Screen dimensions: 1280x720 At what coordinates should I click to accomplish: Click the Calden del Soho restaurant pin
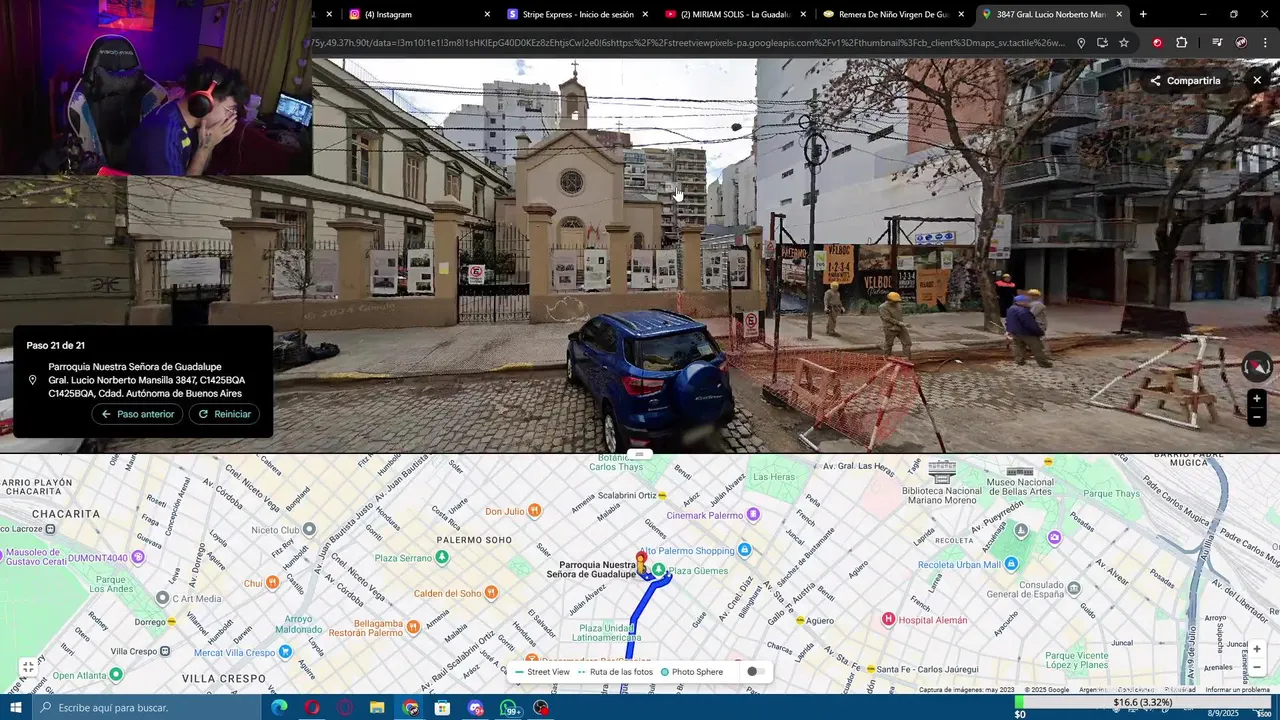click(x=491, y=593)
